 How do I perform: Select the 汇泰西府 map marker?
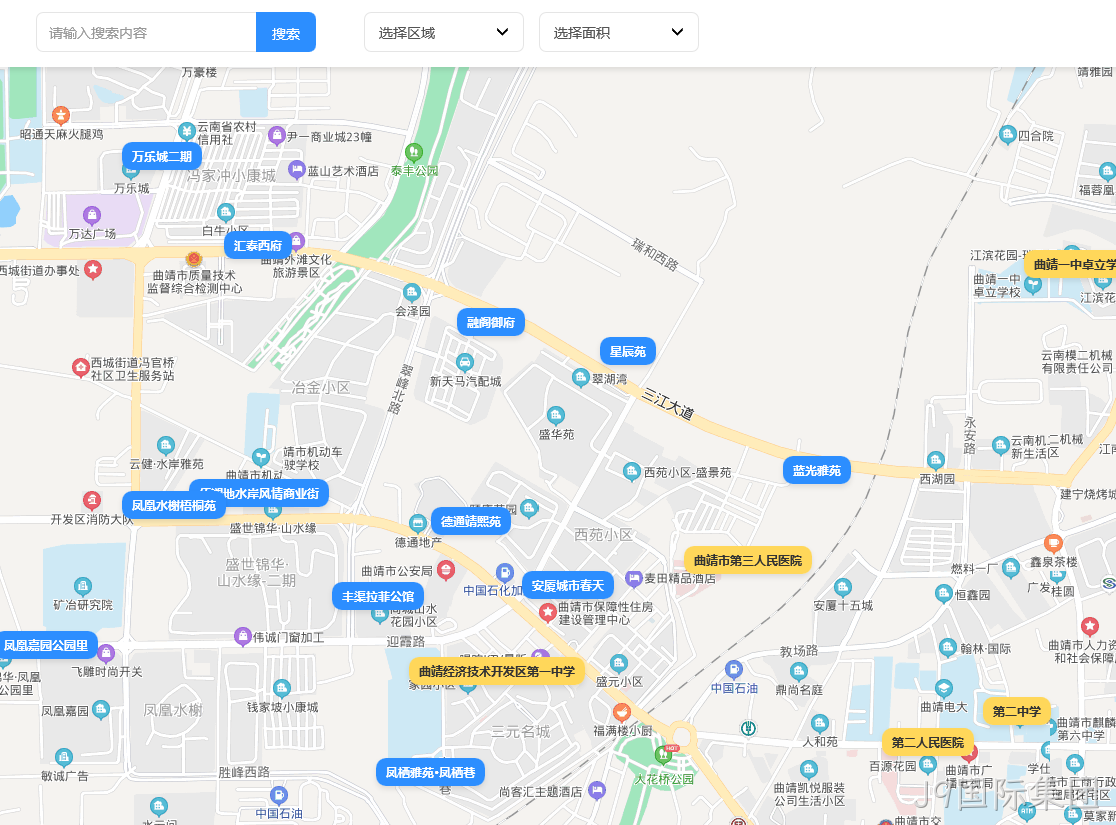(x=258, y=246)
